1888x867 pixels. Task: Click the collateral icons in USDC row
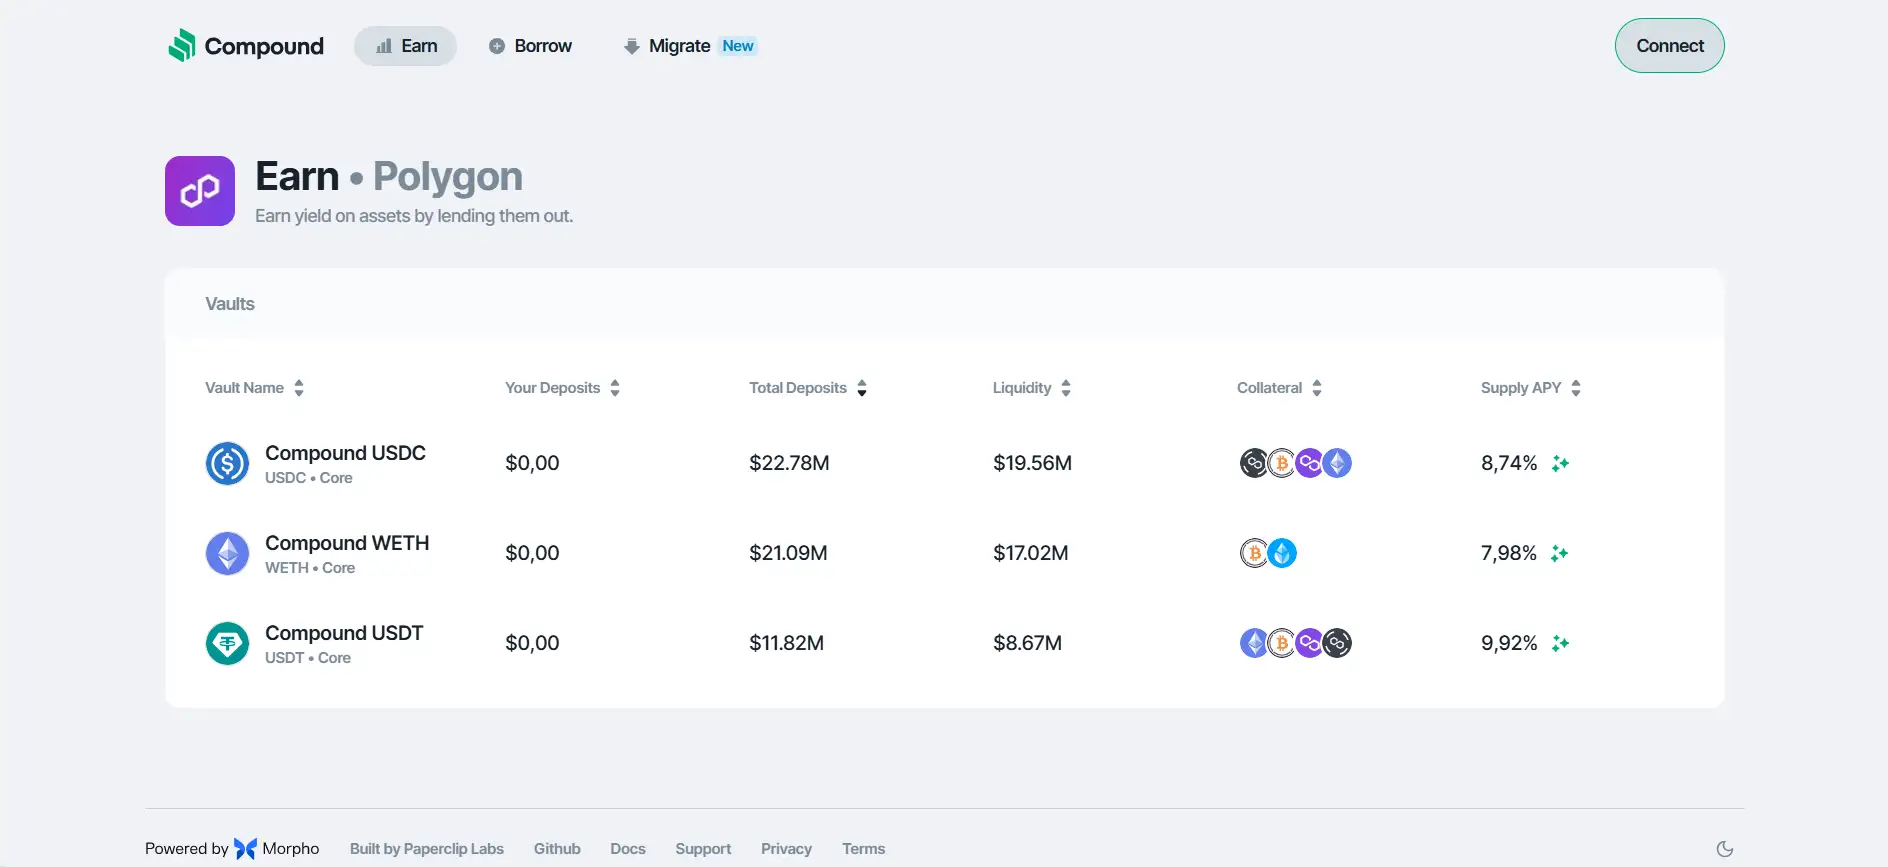pos(1295,463)
